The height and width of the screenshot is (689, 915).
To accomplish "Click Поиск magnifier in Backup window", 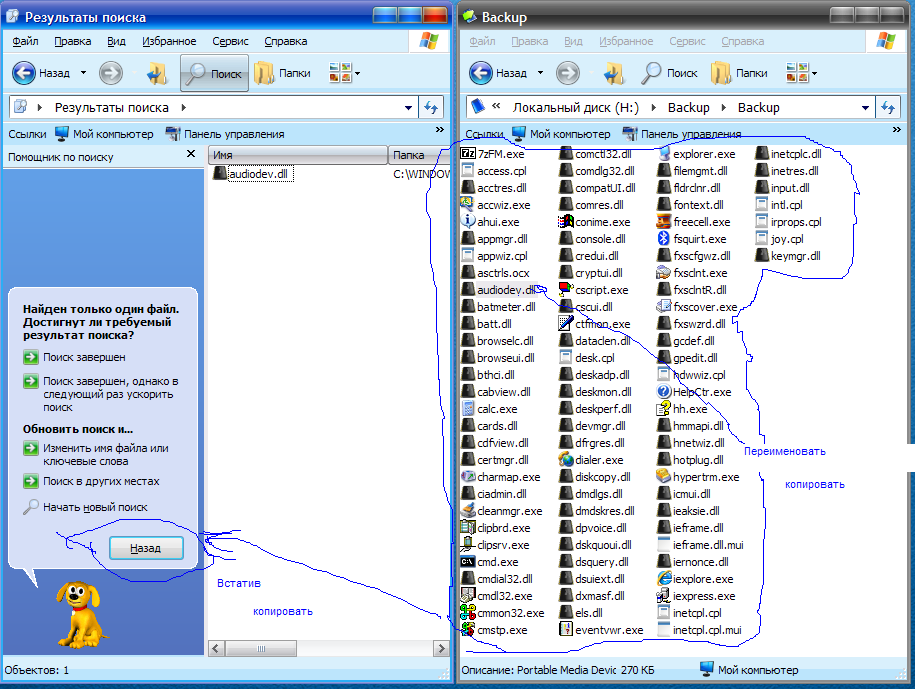I will tap(651, 73).
